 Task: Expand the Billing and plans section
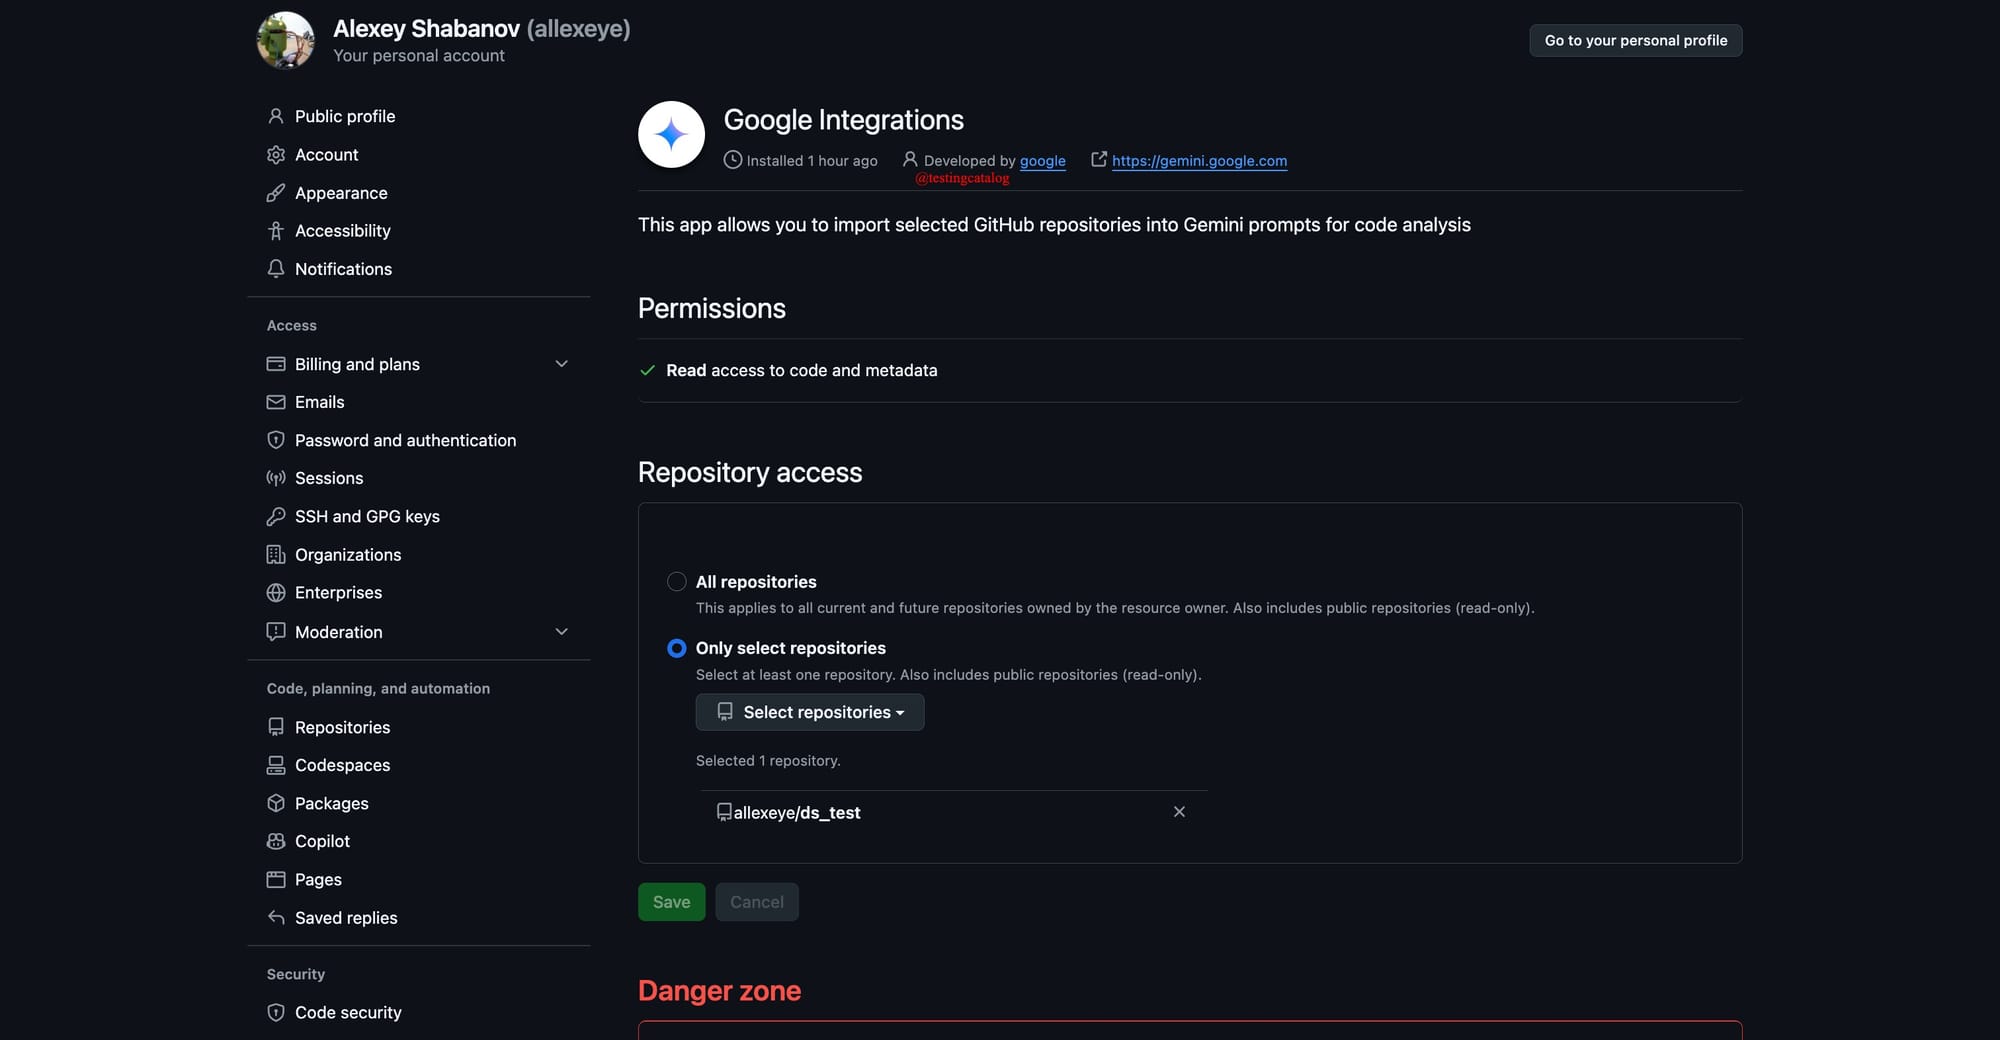tap(561, 364)
